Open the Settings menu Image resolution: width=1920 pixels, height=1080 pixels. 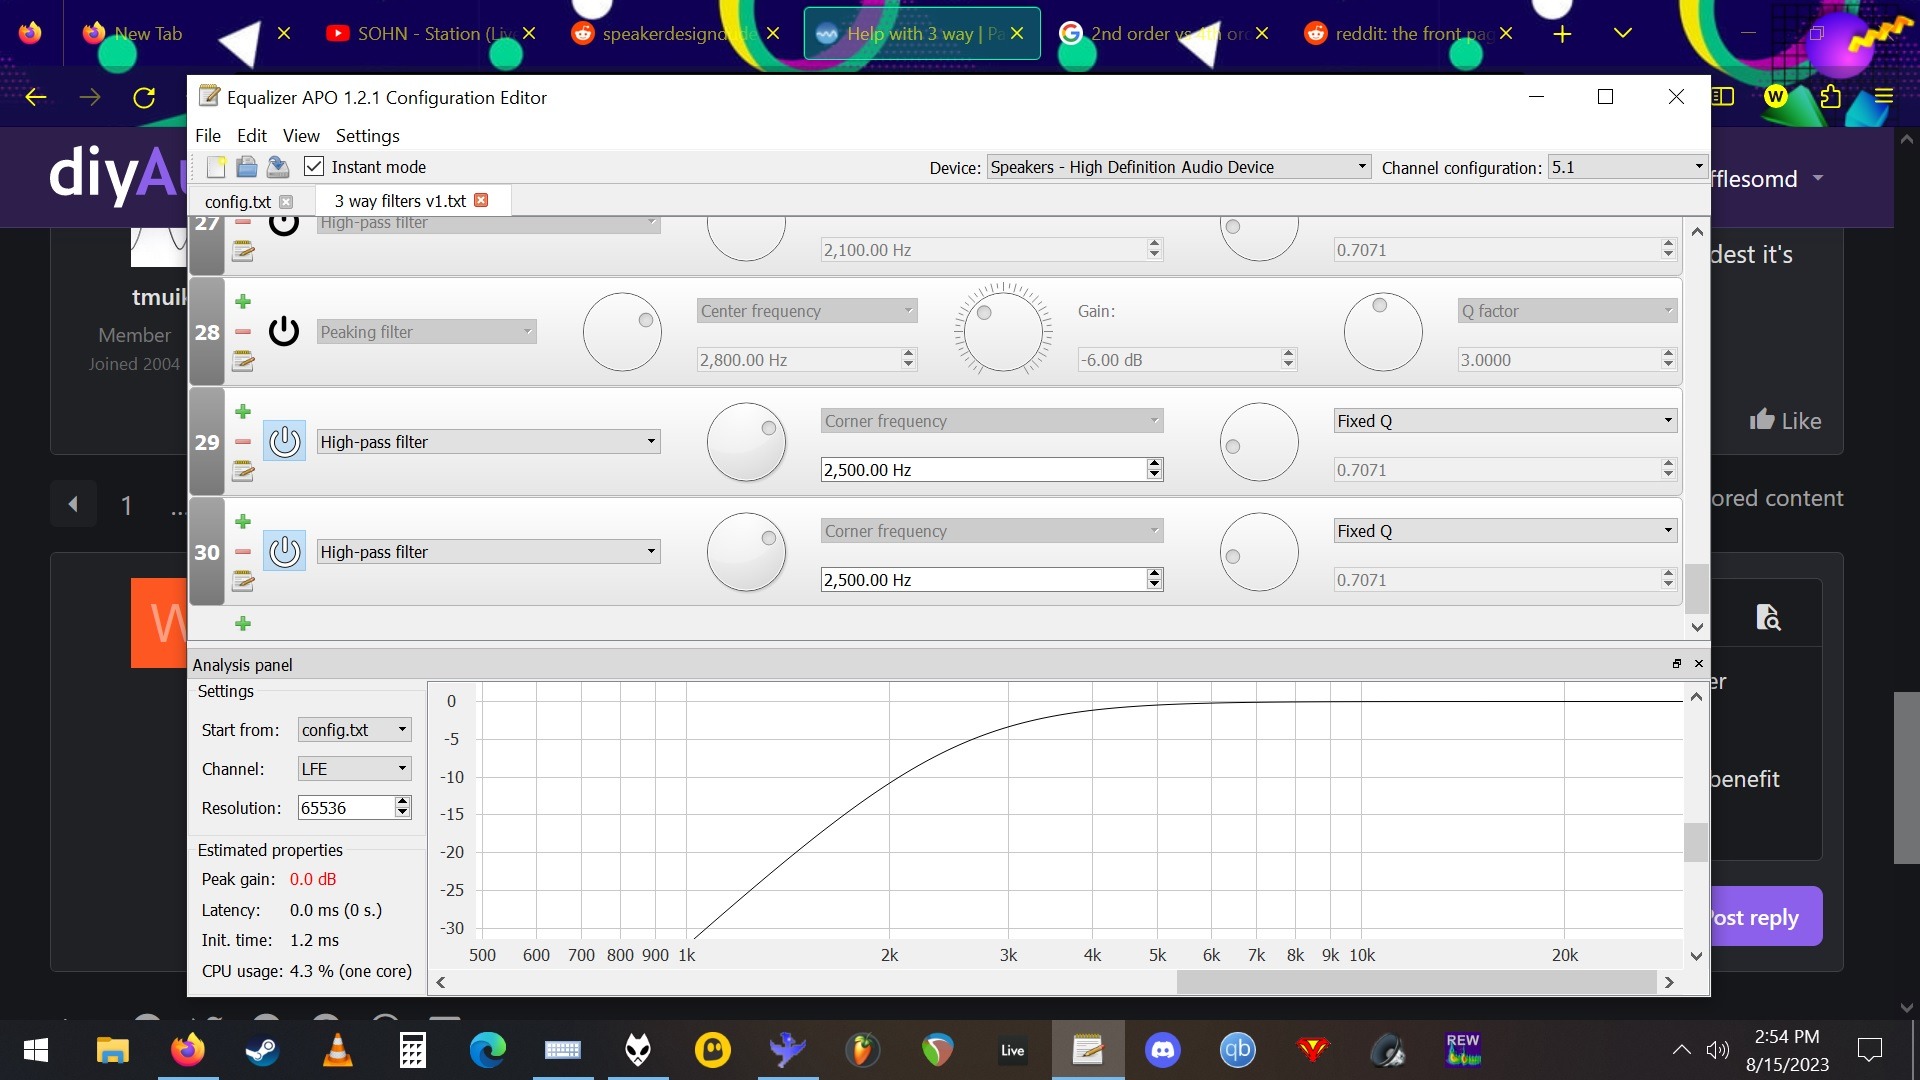point(367,135)
